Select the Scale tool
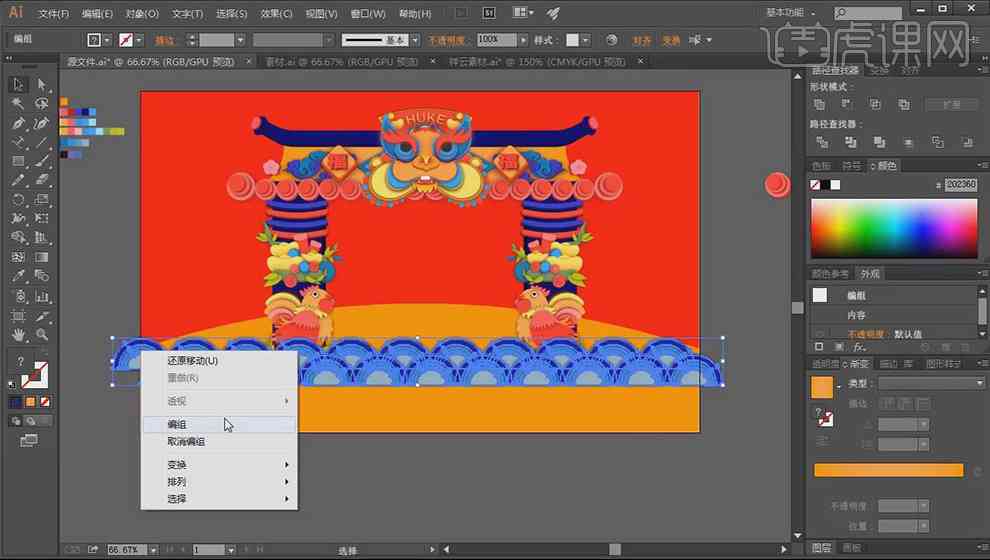The image size is (990, 560). (42, 200)
